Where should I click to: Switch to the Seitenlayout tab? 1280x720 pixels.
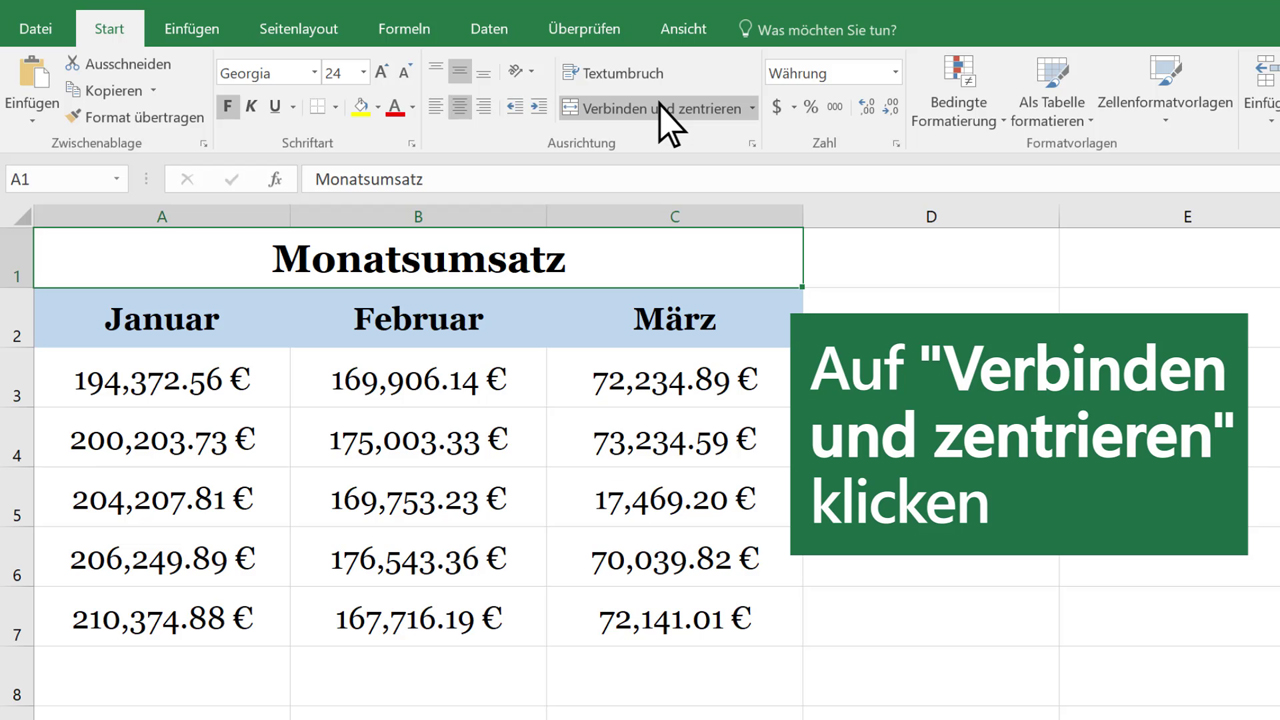(x=298, y=29)
